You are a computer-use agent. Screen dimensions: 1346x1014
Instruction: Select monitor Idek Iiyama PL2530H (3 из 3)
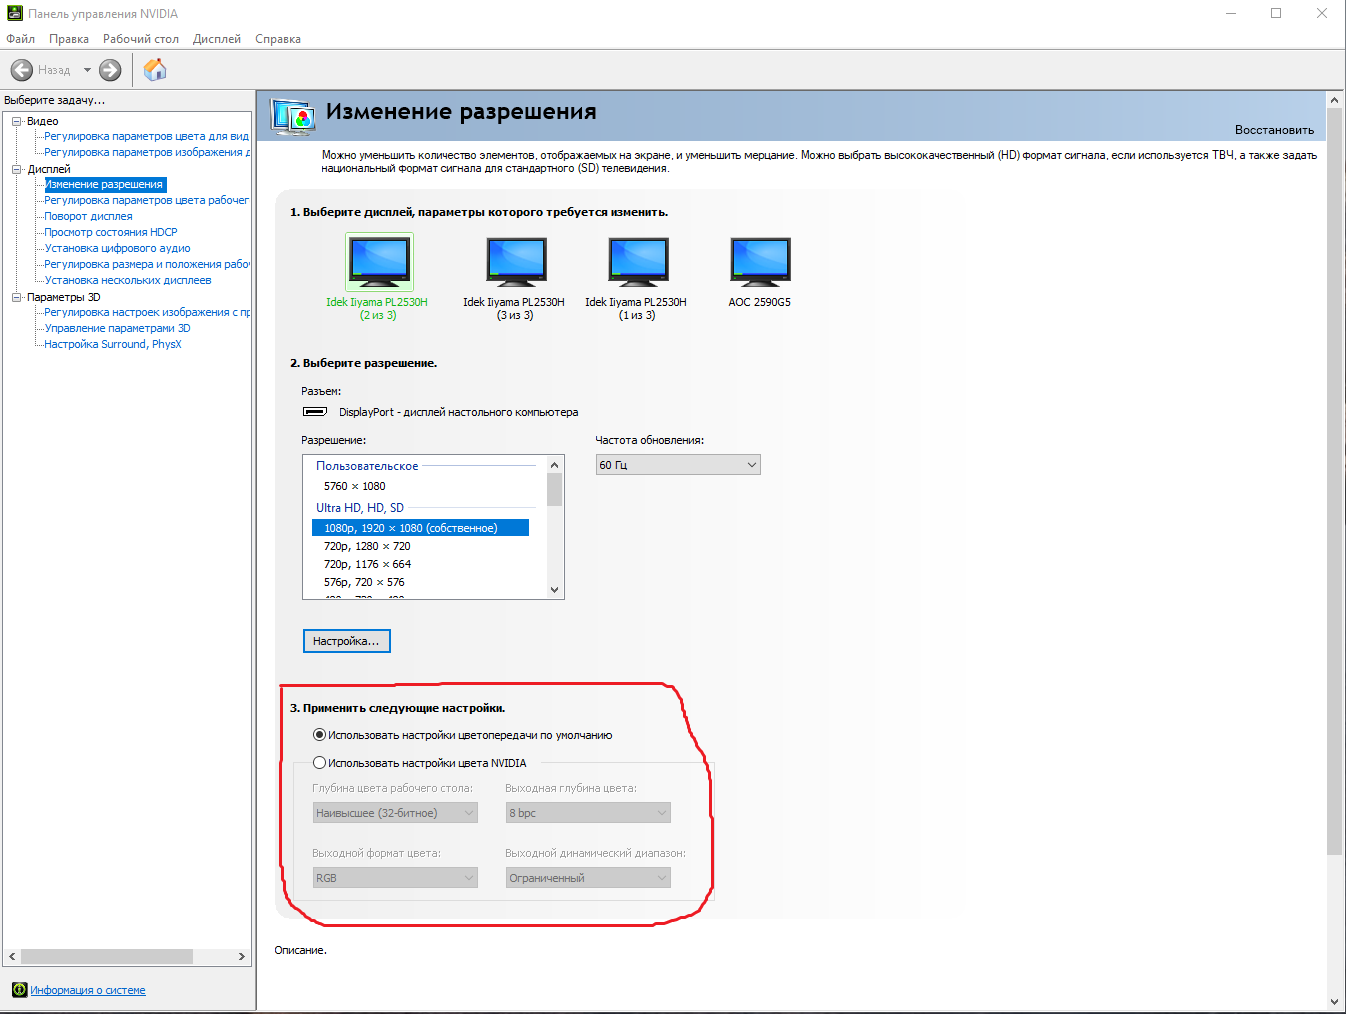point(515,261)
